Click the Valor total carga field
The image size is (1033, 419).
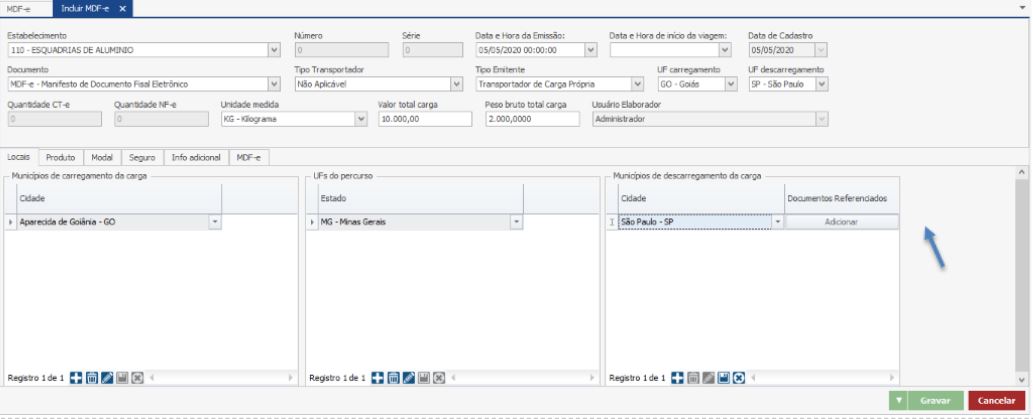[424, 119]
